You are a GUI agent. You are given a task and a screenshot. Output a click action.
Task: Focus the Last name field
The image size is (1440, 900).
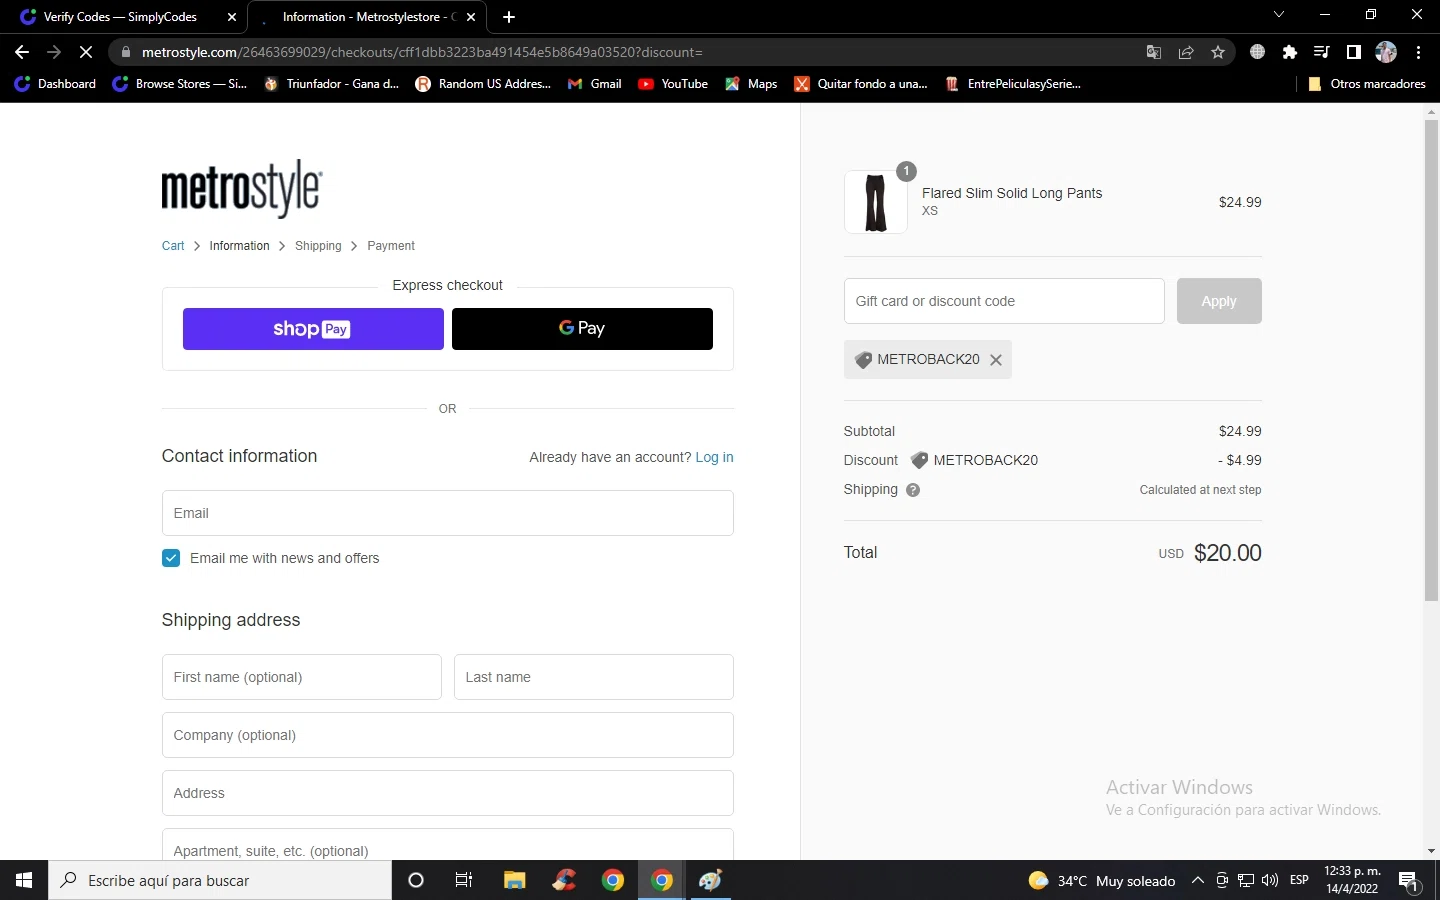594,677
